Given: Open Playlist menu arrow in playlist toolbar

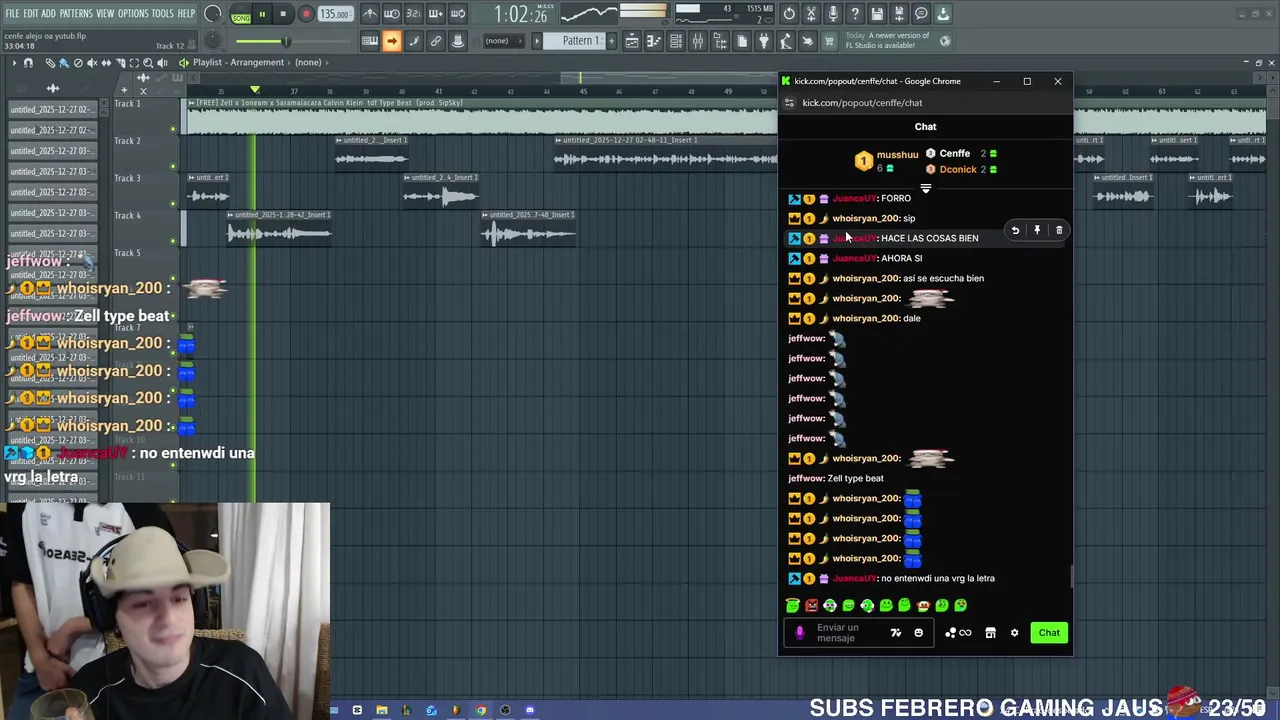Looking at the screenshot, I should pyautogui.click(x=14, y=62).
